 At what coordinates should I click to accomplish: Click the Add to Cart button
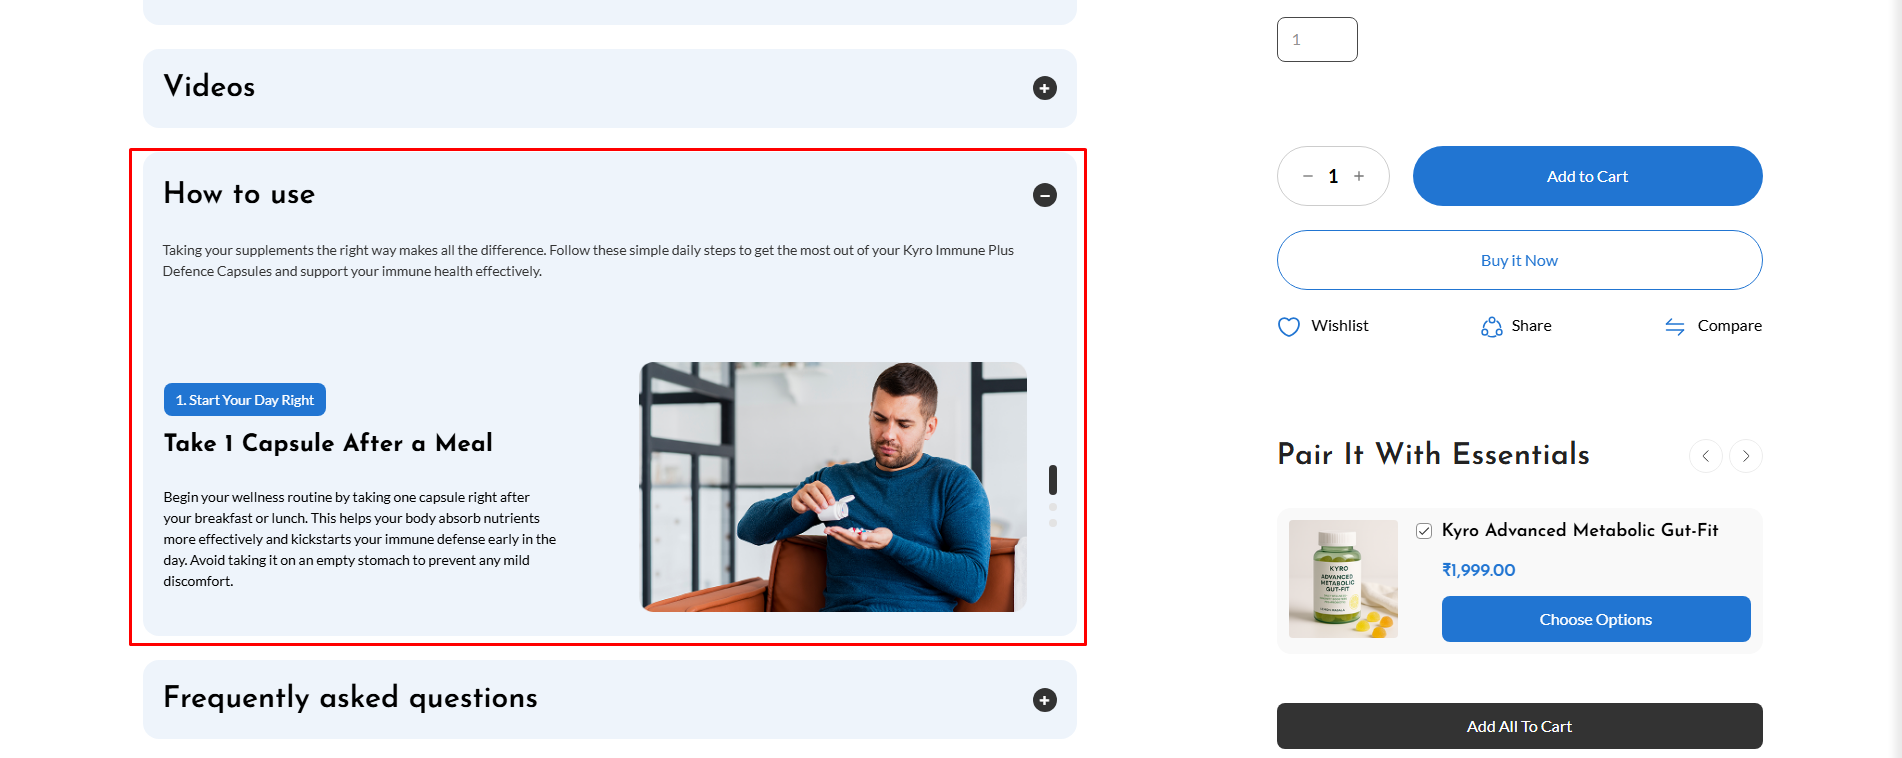1587,176
